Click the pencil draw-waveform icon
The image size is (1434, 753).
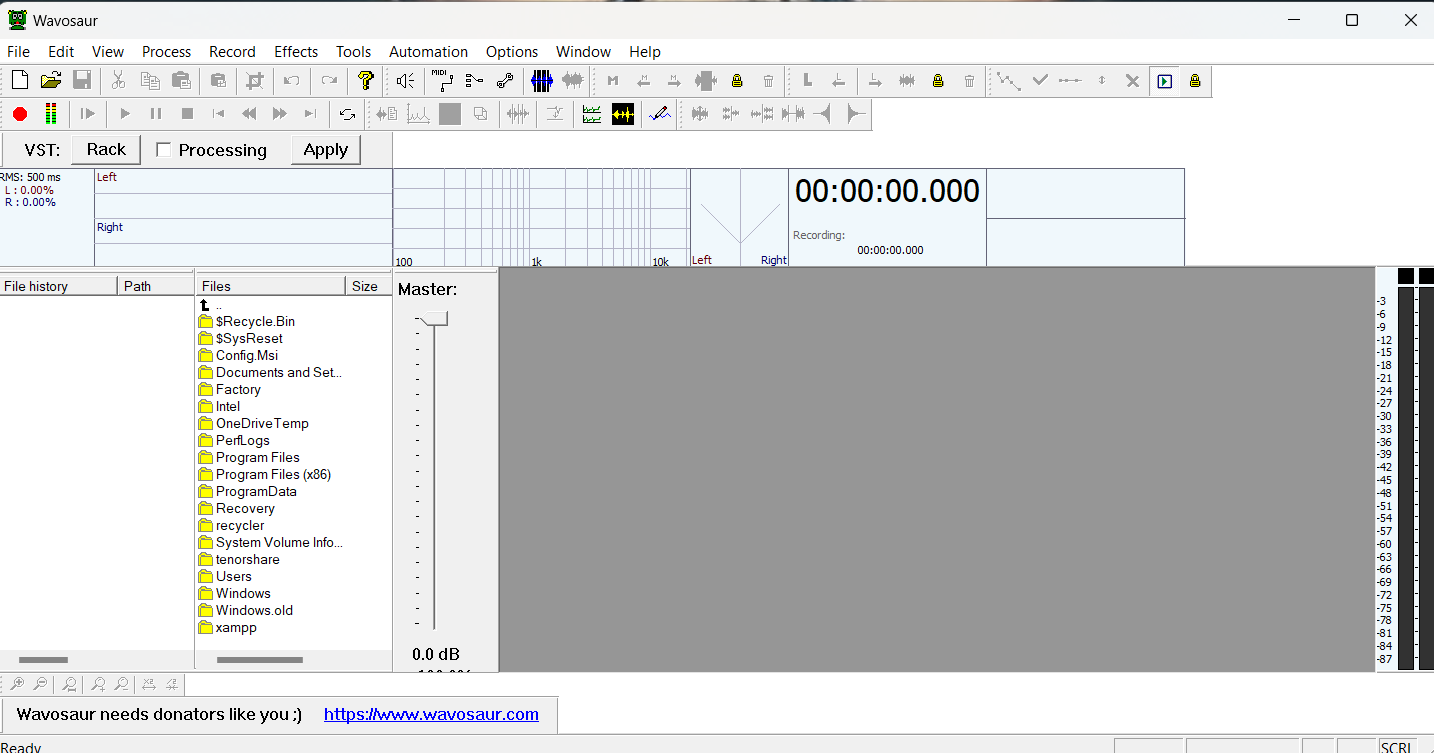(x=660, y=114)
